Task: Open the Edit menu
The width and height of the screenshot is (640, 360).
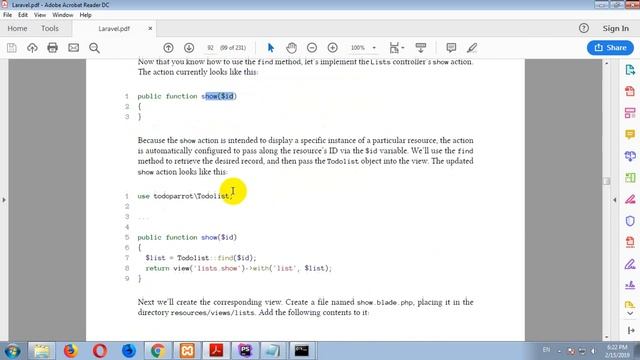Action: [x=23, y=15]
